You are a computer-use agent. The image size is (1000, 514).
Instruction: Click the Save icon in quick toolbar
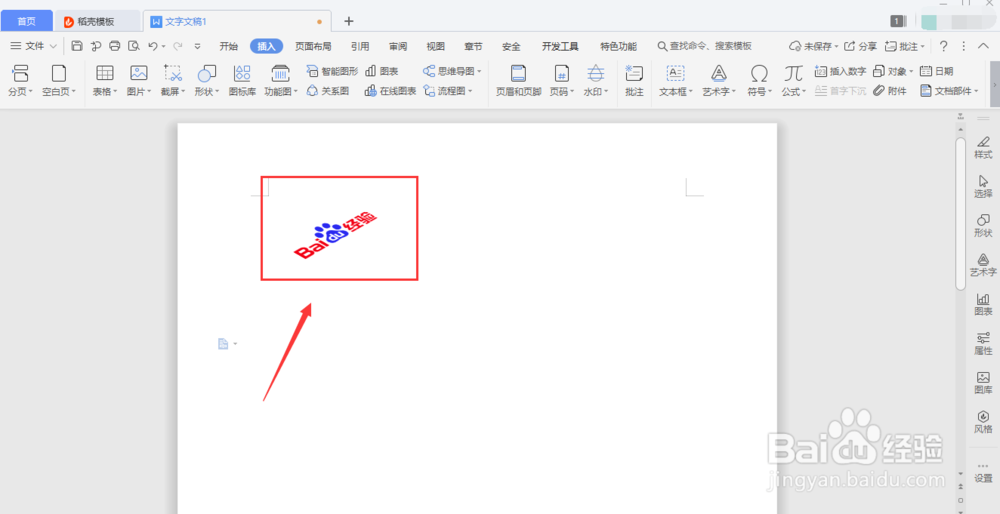click(77, 46)
